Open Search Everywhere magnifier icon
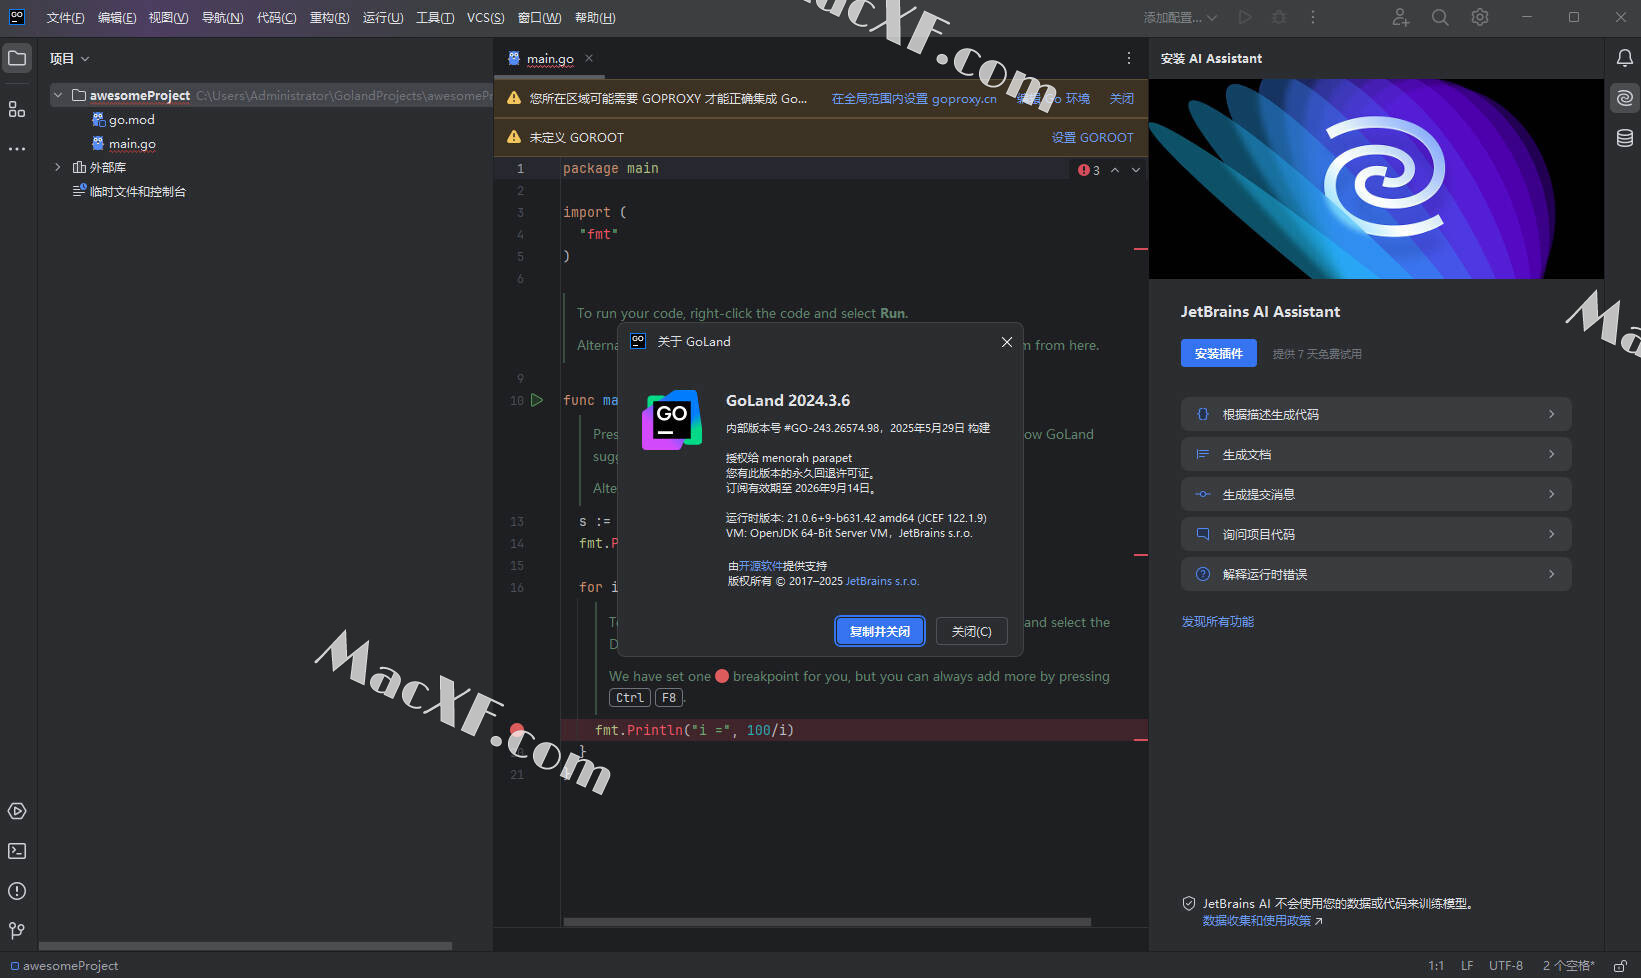Screen dimensions: 1641x978 point(1440,17)
